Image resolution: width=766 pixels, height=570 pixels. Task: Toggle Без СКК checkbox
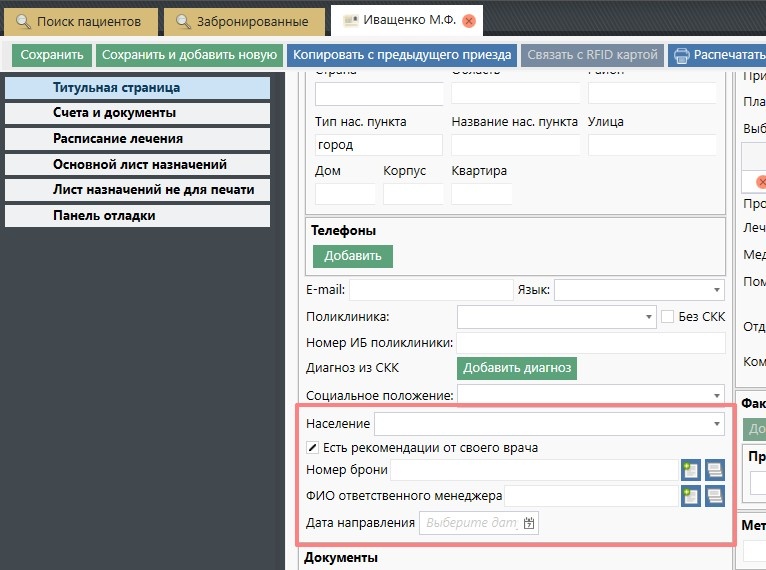668,317
